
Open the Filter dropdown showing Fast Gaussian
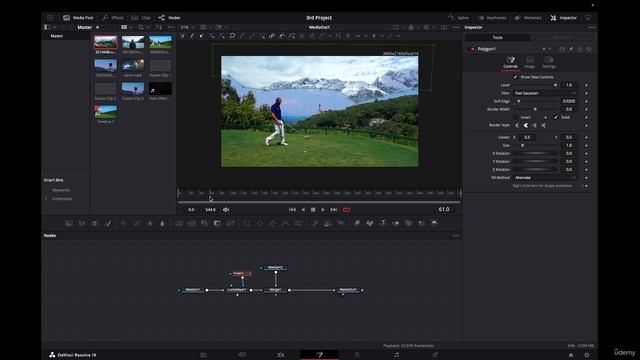point(545,93)
